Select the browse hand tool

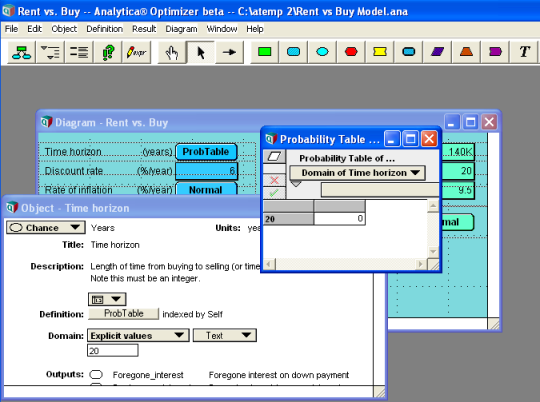pos(172,52)
